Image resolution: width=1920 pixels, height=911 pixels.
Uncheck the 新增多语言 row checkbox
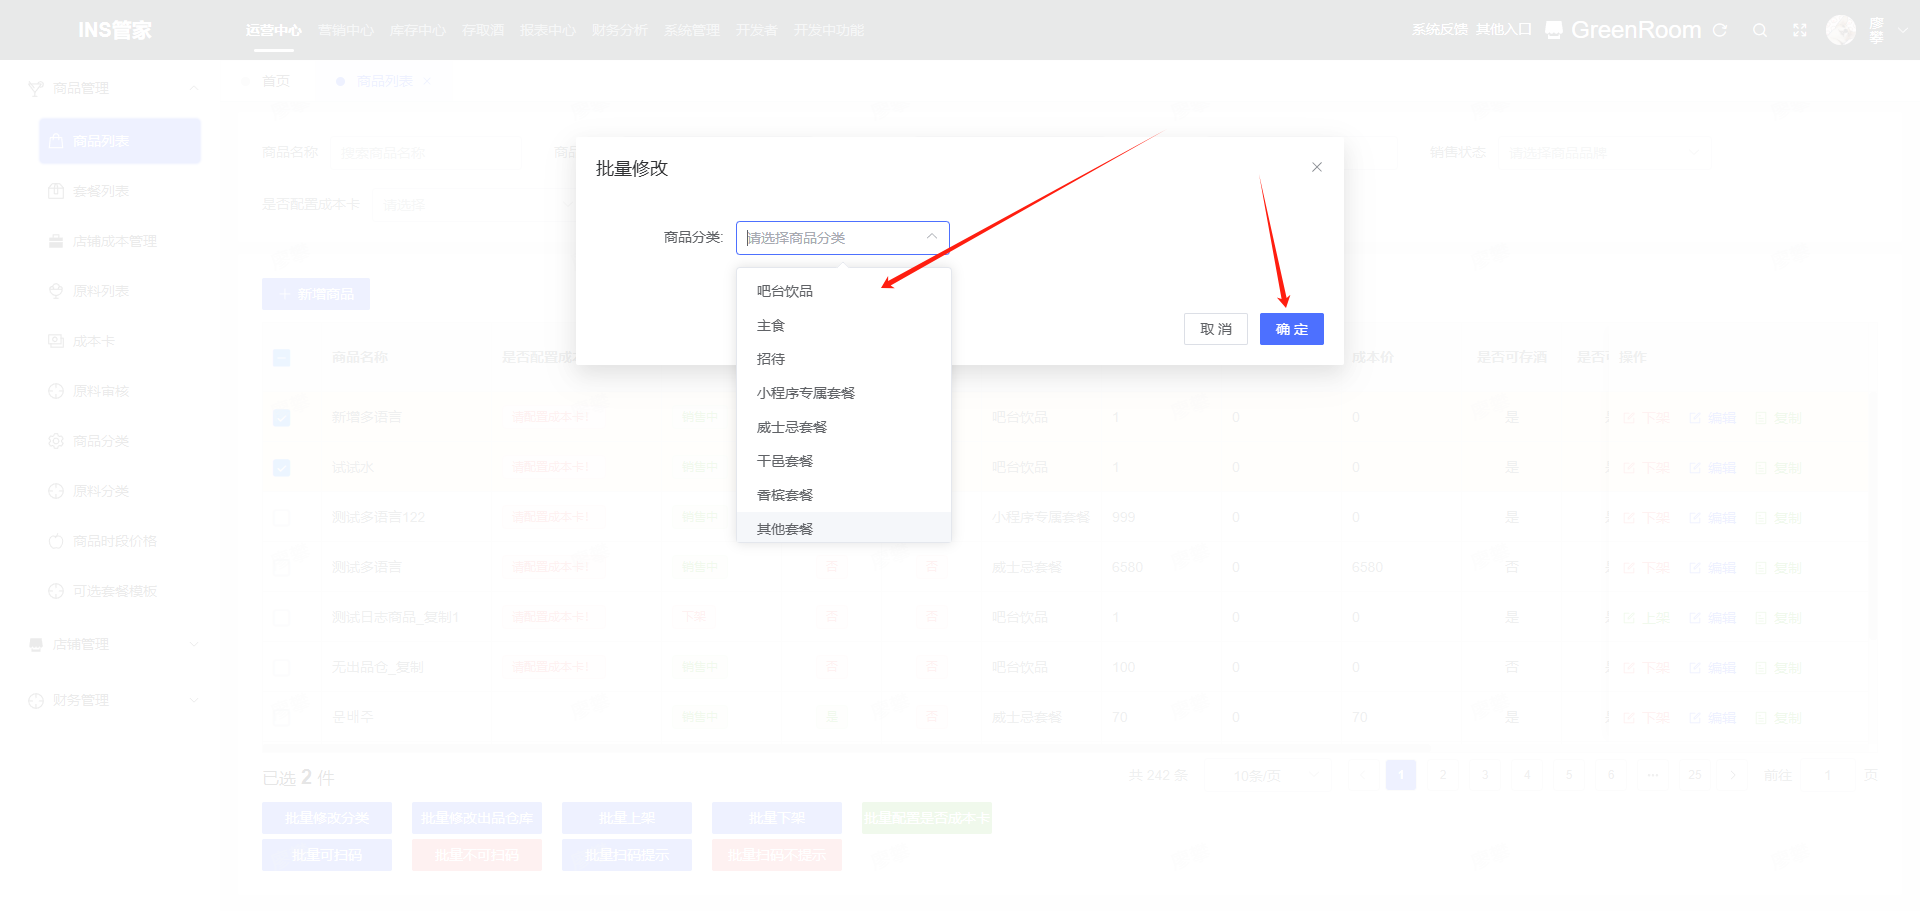(x=281, y=417)
